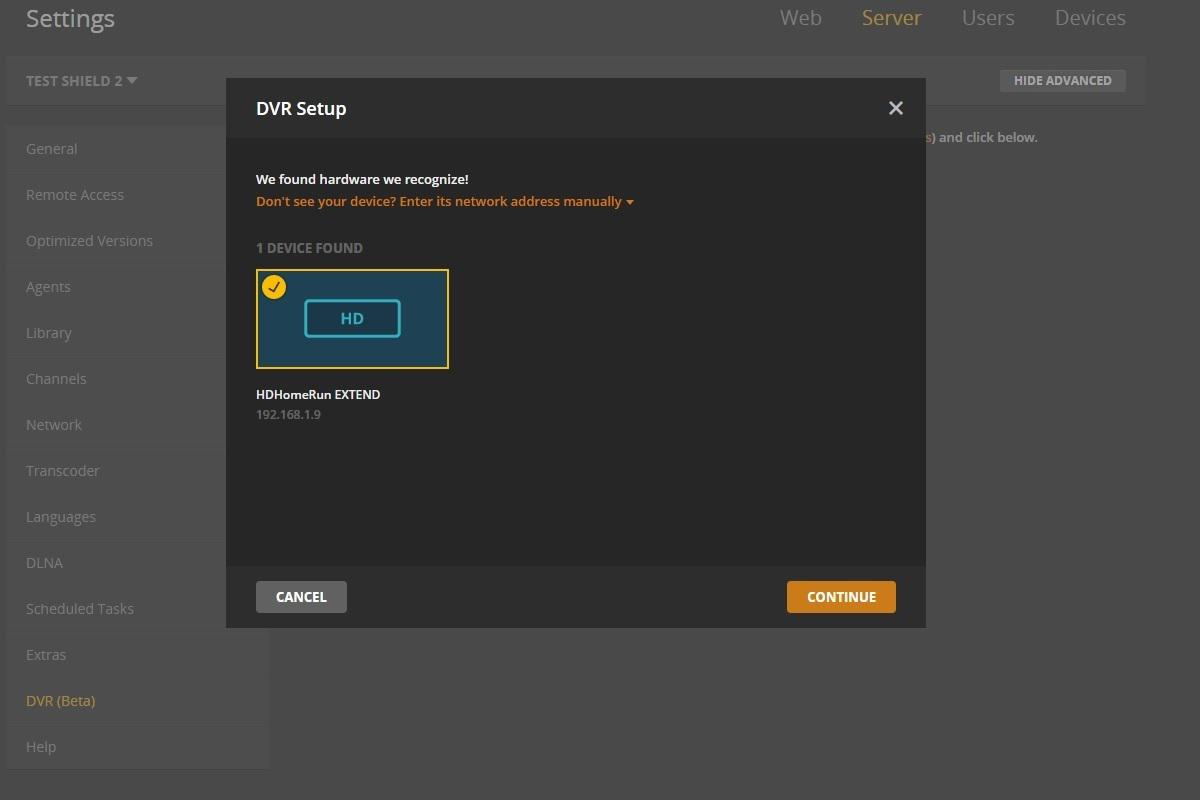1200x800 pixels.
Task: Open the TEST SHIELD 2 server dropdown
Action: pos(82,81)
